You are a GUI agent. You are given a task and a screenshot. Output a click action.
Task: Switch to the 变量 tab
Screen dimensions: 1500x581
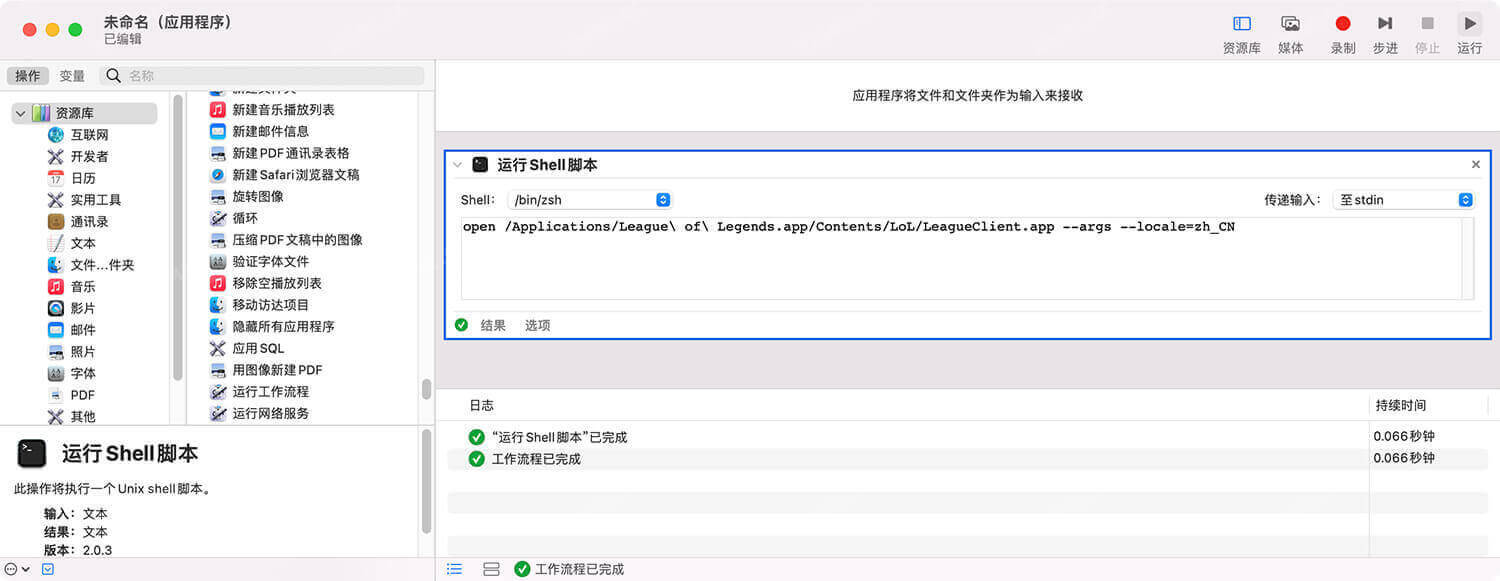[71, 75]
